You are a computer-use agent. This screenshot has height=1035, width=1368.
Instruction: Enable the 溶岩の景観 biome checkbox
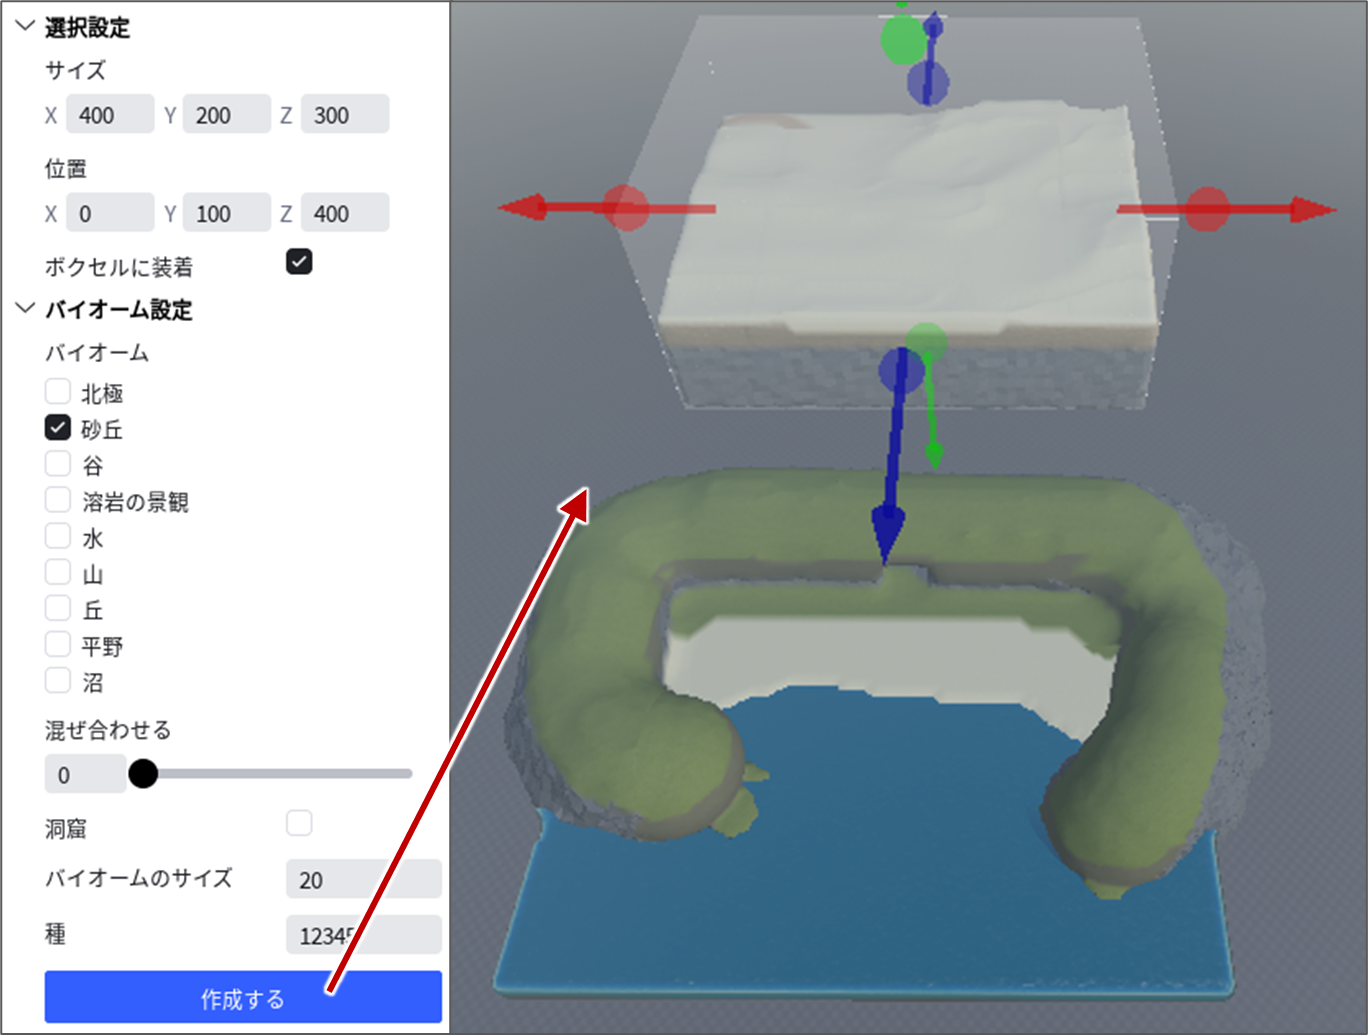click(x=58, y=500)
